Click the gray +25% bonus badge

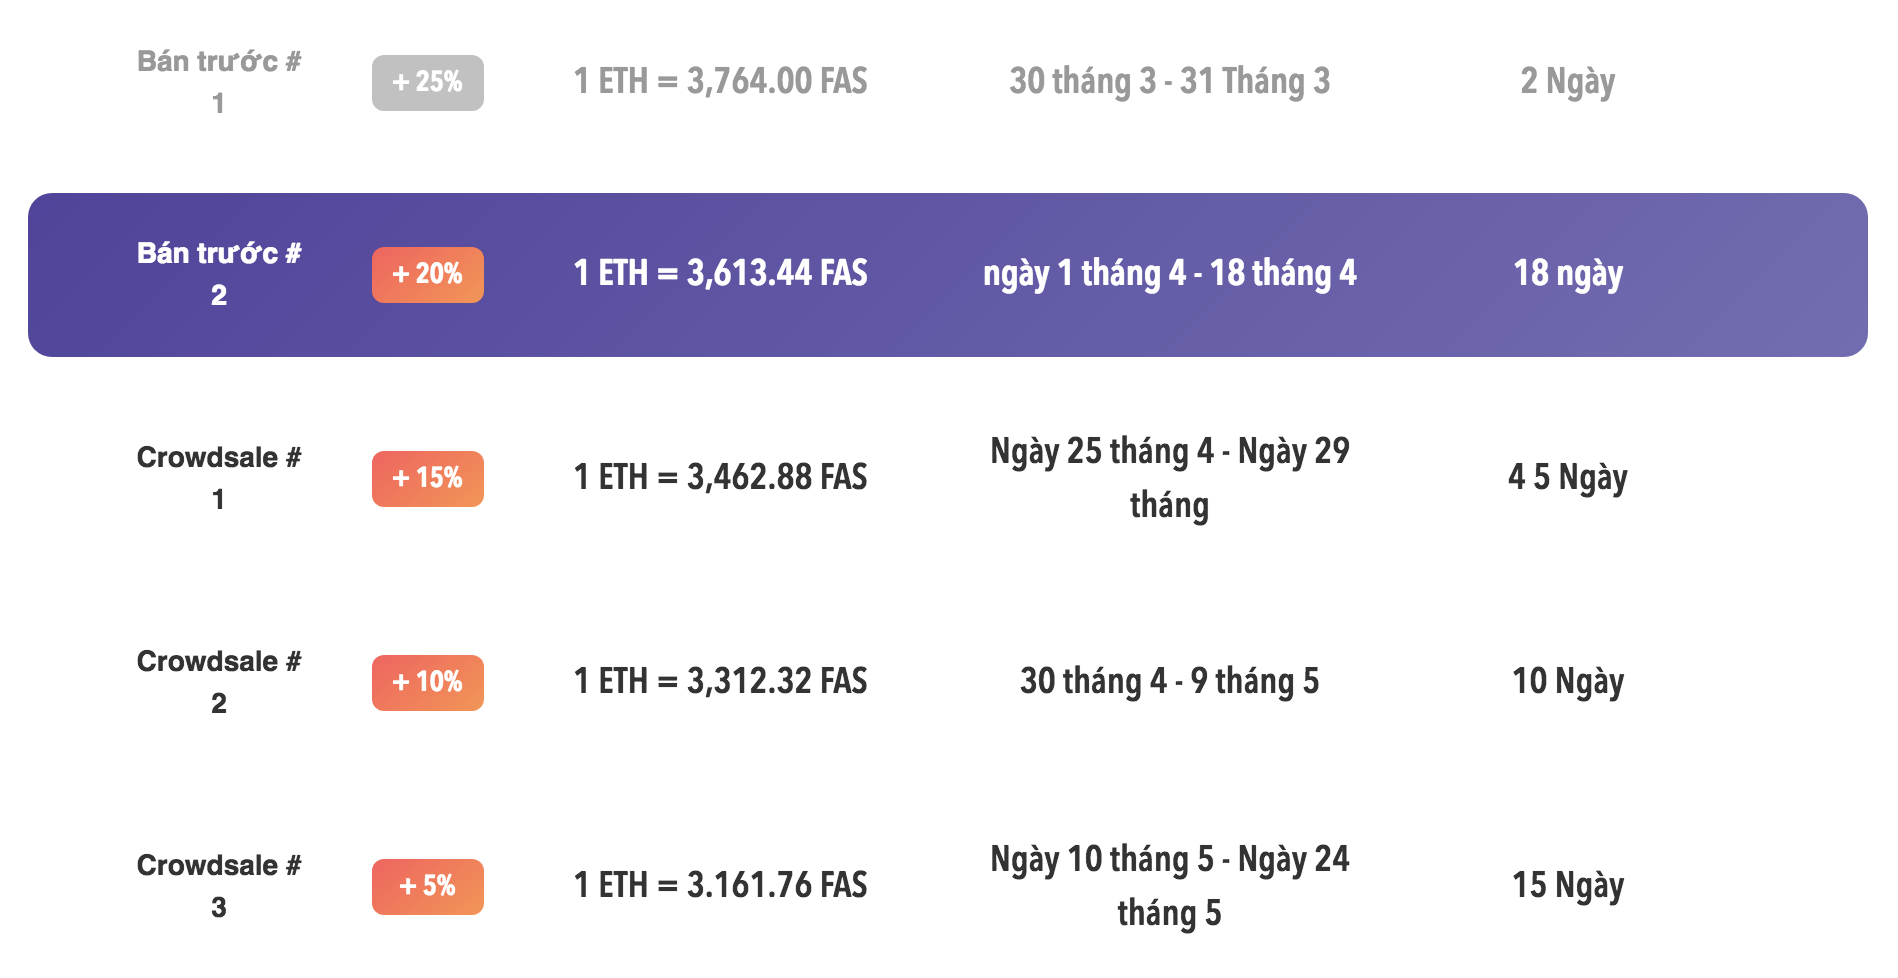428,82
